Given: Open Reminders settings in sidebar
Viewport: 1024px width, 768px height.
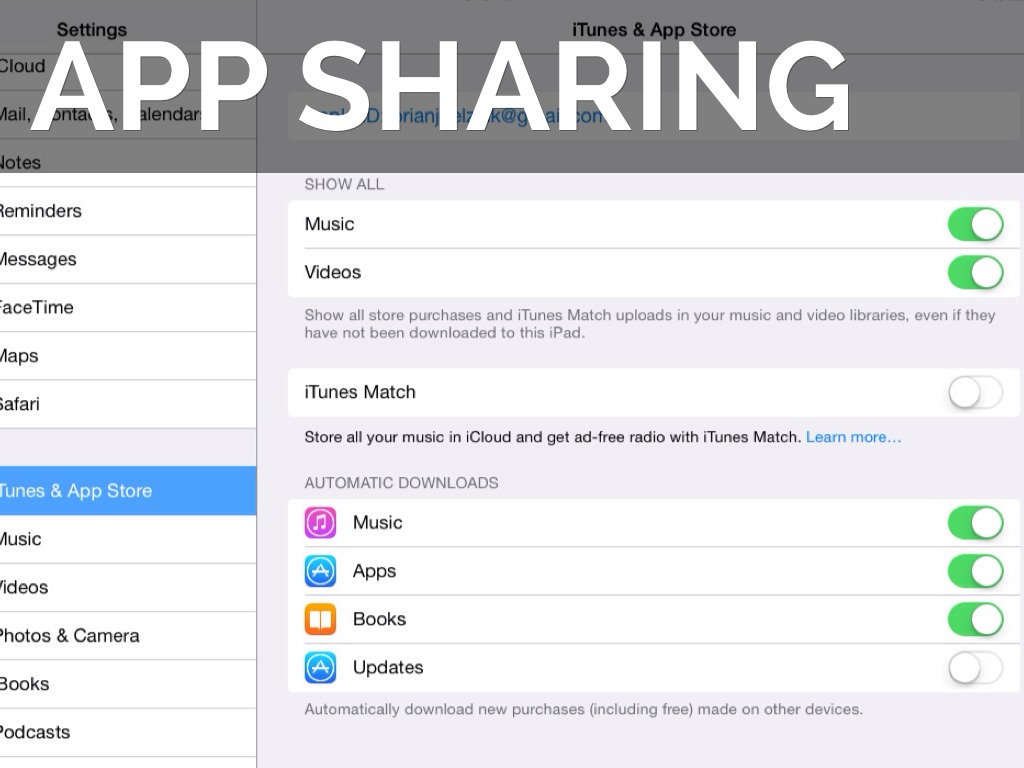Looking at the screenshot, I should click(x=60, y=211).
